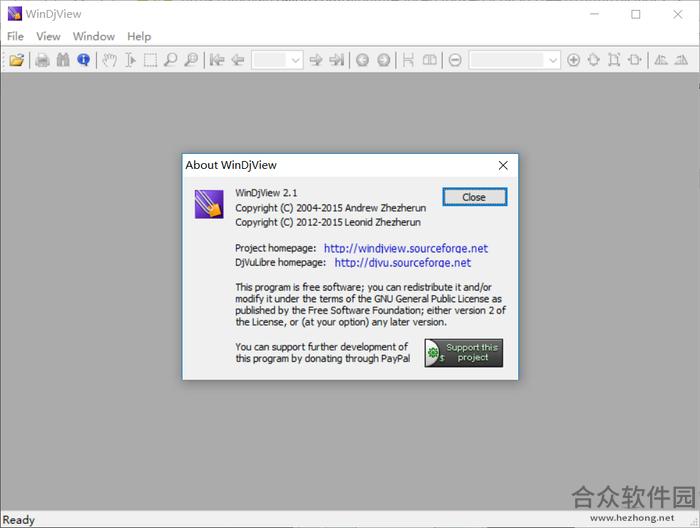Open the Help menu

click(x=139, y=36)
